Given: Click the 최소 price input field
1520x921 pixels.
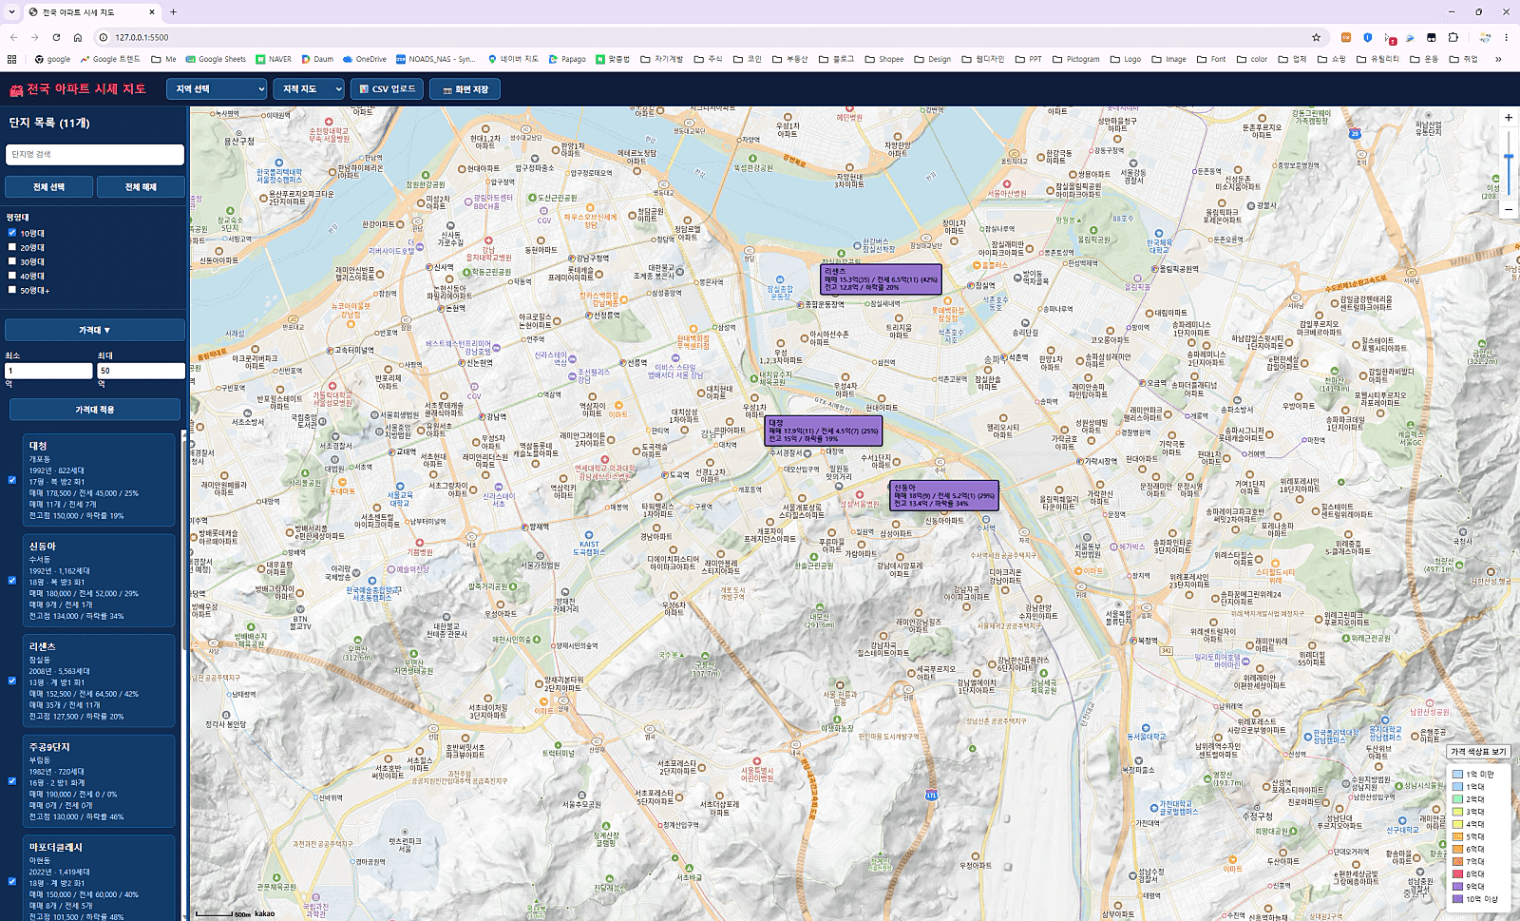Looking at the screenshot, I should 49,371.
